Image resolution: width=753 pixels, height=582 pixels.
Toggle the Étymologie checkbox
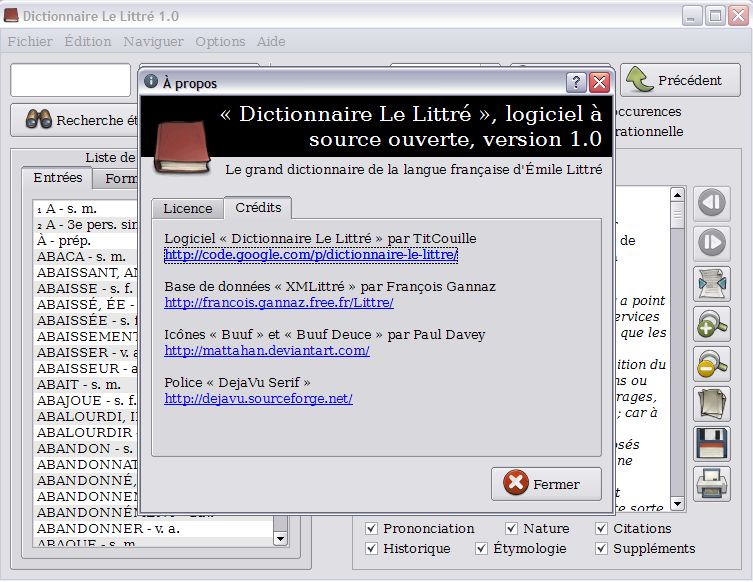[481, 548]
